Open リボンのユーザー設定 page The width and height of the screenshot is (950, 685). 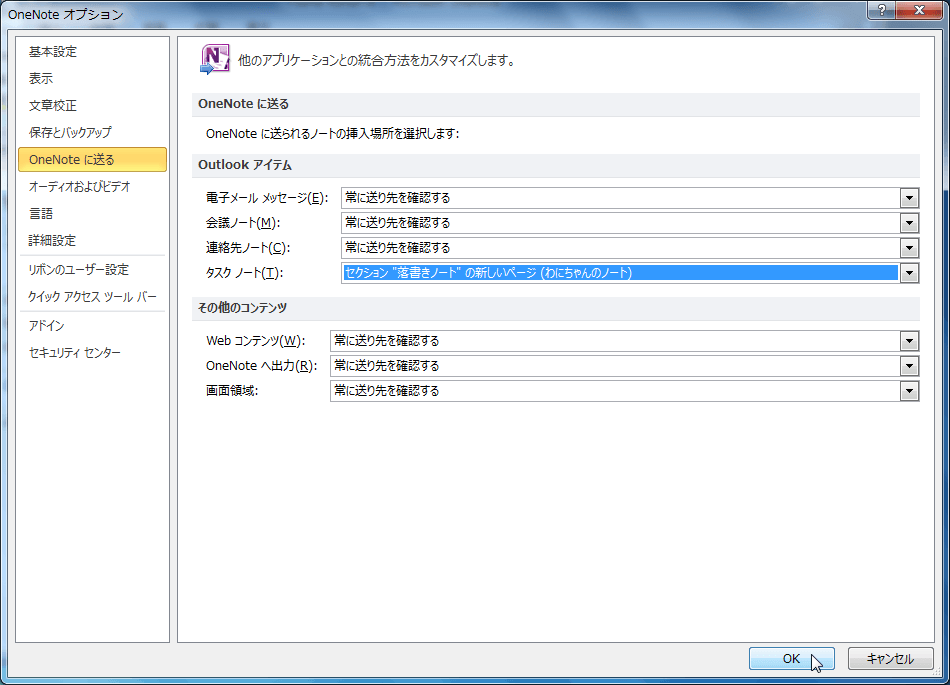(x=78, y=270)
